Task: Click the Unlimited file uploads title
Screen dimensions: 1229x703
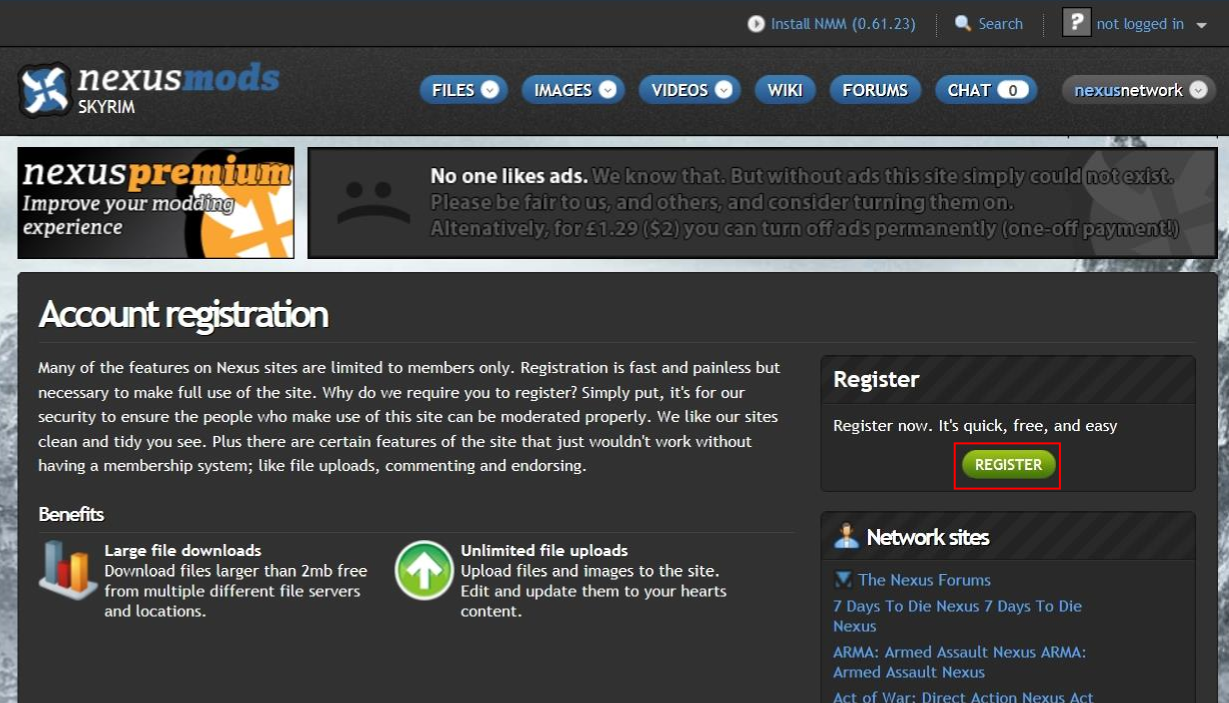Action: [544, 550]
